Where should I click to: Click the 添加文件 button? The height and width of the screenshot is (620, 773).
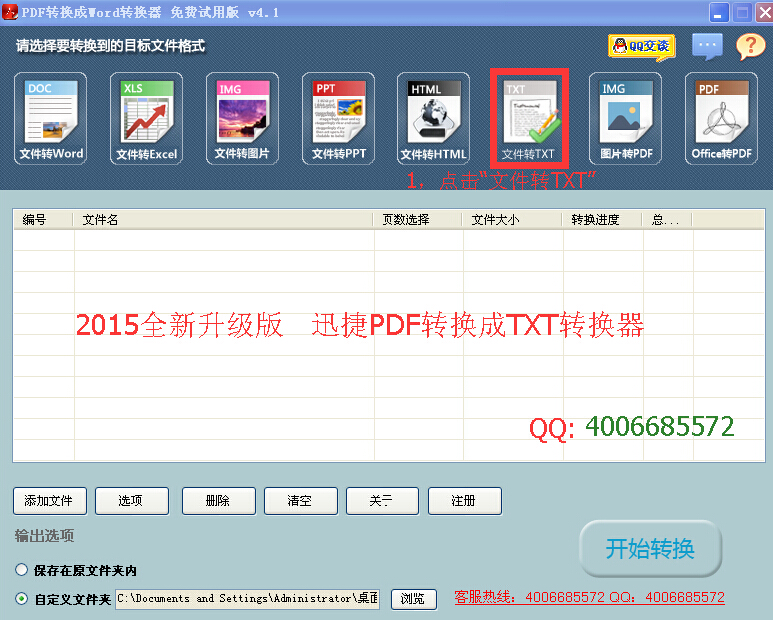(x=50, y=501)
